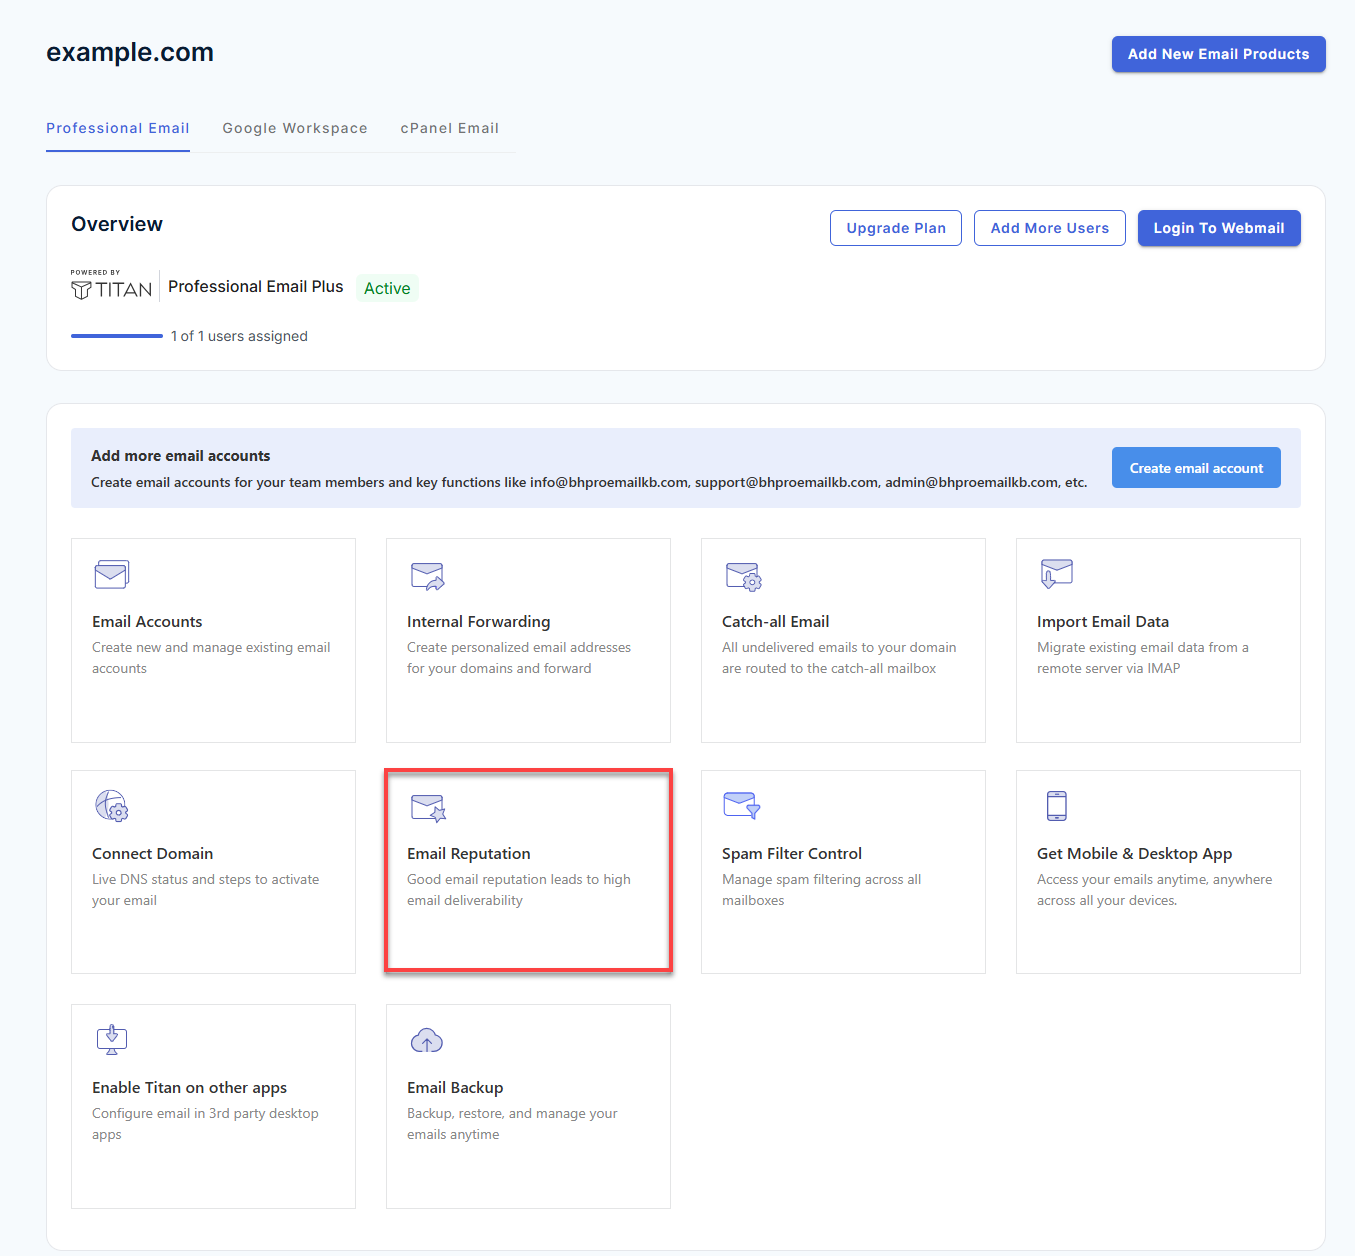Click the Connect Domain globe icon
Screen dimensions: 1355x1256
[x=111, y=805]
